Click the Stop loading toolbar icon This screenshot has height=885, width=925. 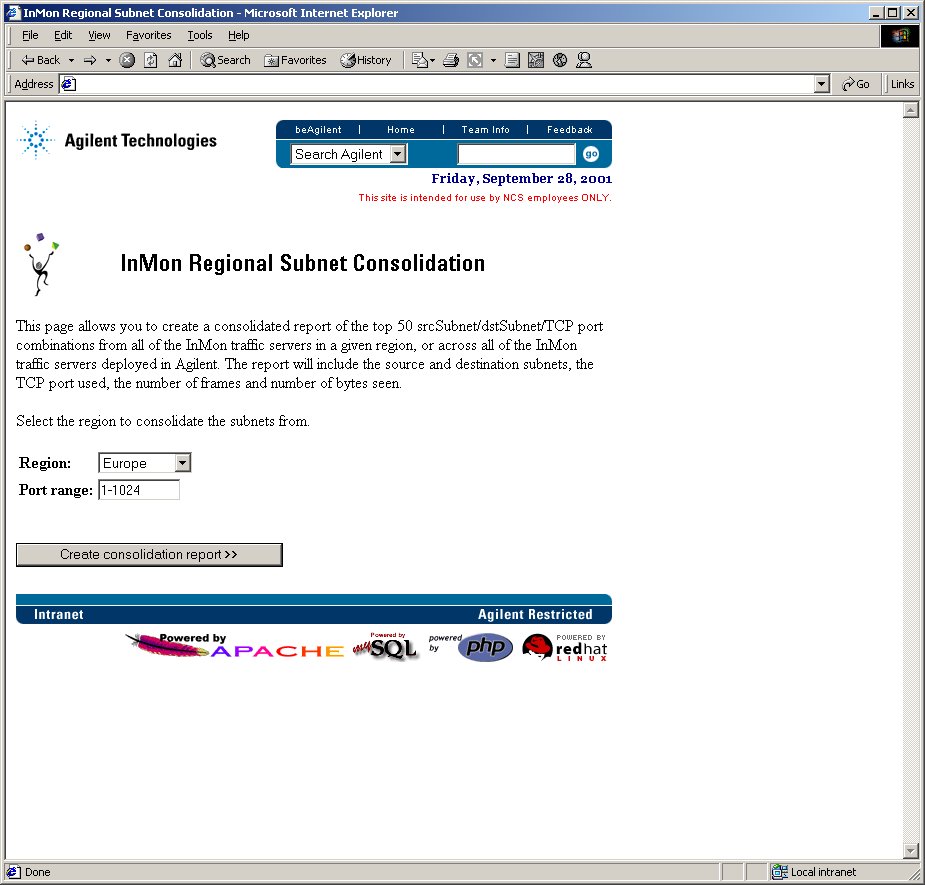(x=127, y=60)
